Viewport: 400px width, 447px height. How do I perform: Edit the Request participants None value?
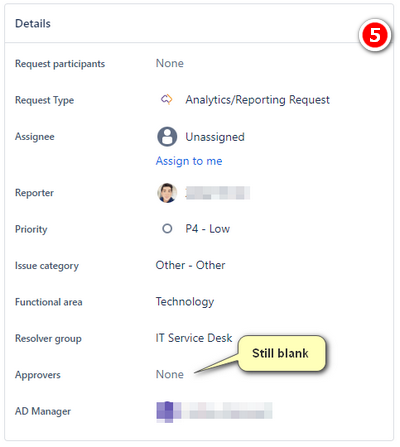(170, 63)
